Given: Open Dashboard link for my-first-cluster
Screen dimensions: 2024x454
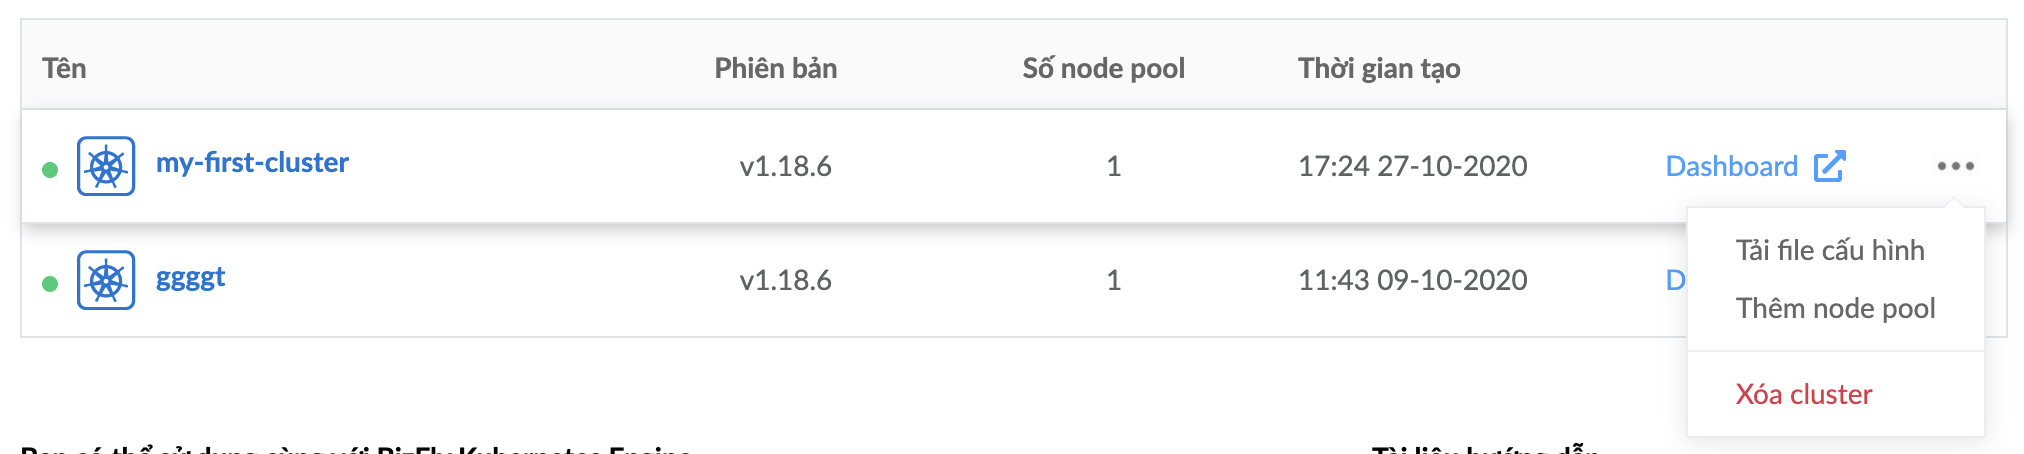Looking at the screenshot, I should [1732, 166].
